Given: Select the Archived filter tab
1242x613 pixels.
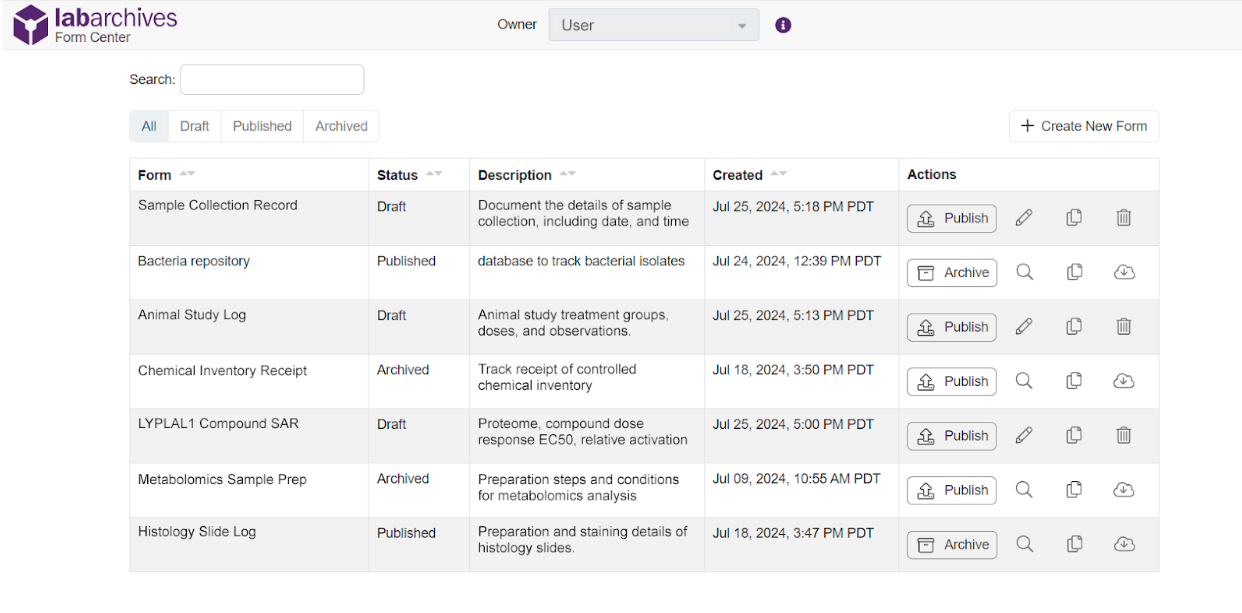Looking at the screenshot, I should coord(340,126).
